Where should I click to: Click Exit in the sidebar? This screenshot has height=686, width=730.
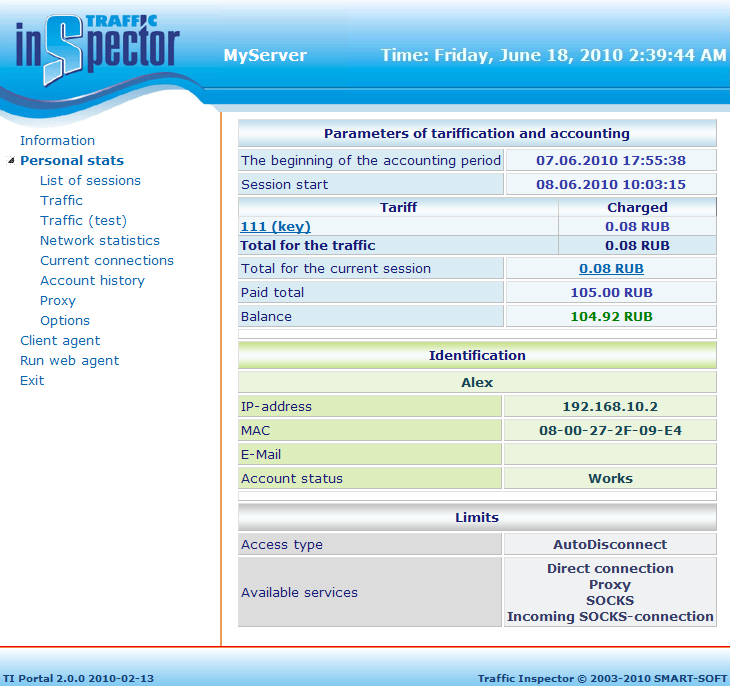click(32, 381)
